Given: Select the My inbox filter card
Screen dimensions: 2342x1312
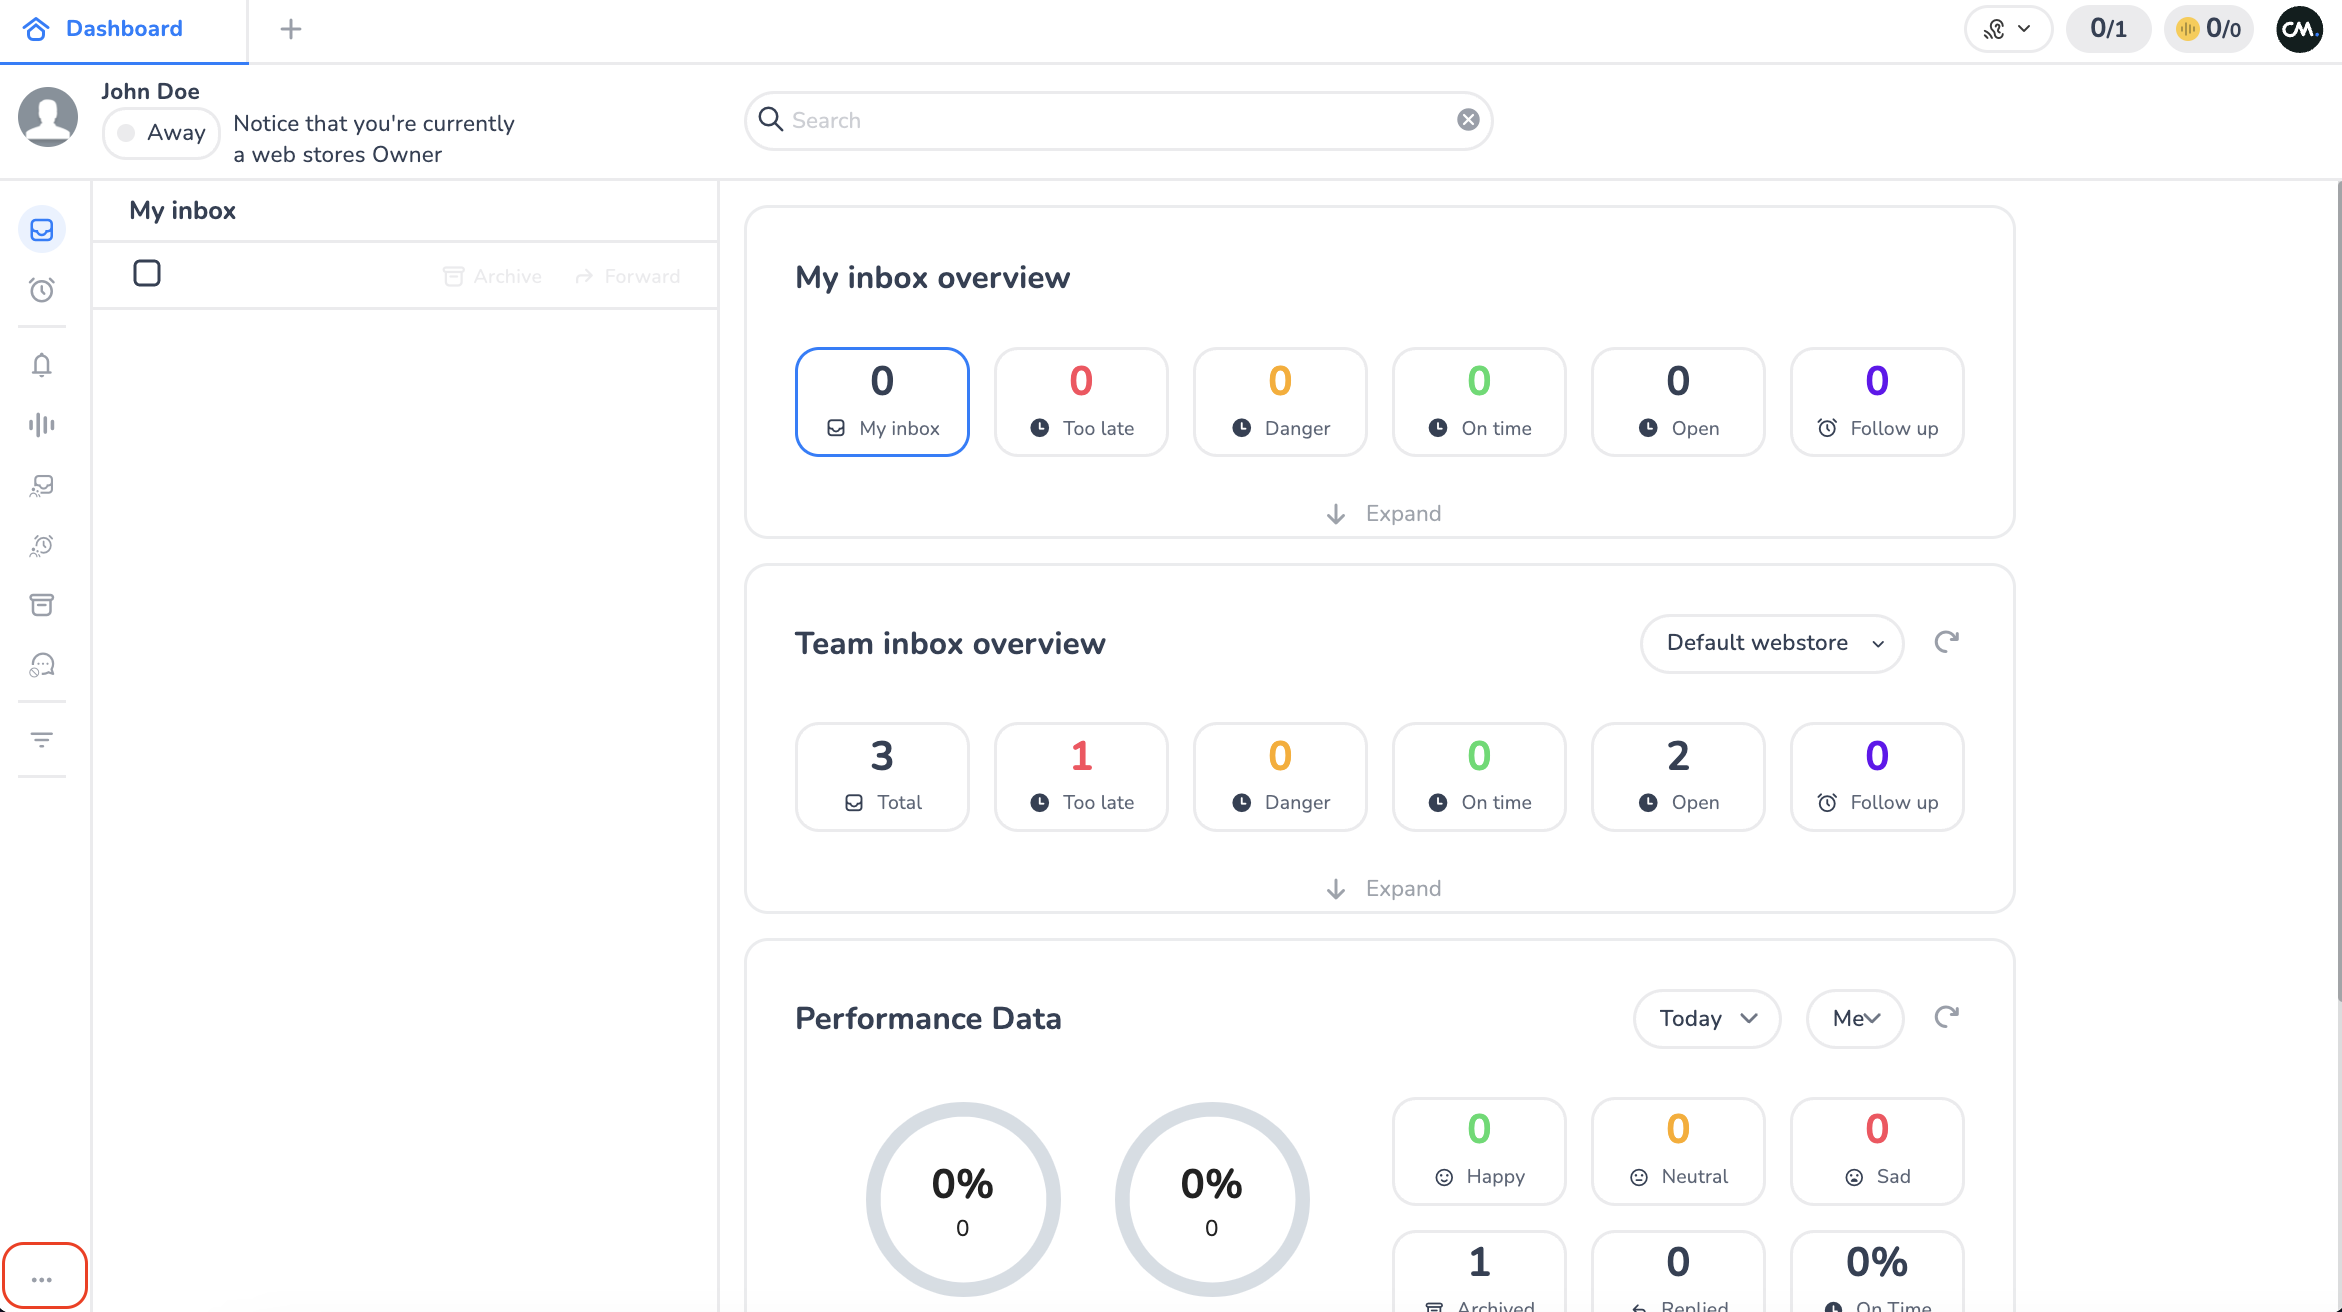Looking at the screenshot, I should pyautogui.click(x=882, y=402).
